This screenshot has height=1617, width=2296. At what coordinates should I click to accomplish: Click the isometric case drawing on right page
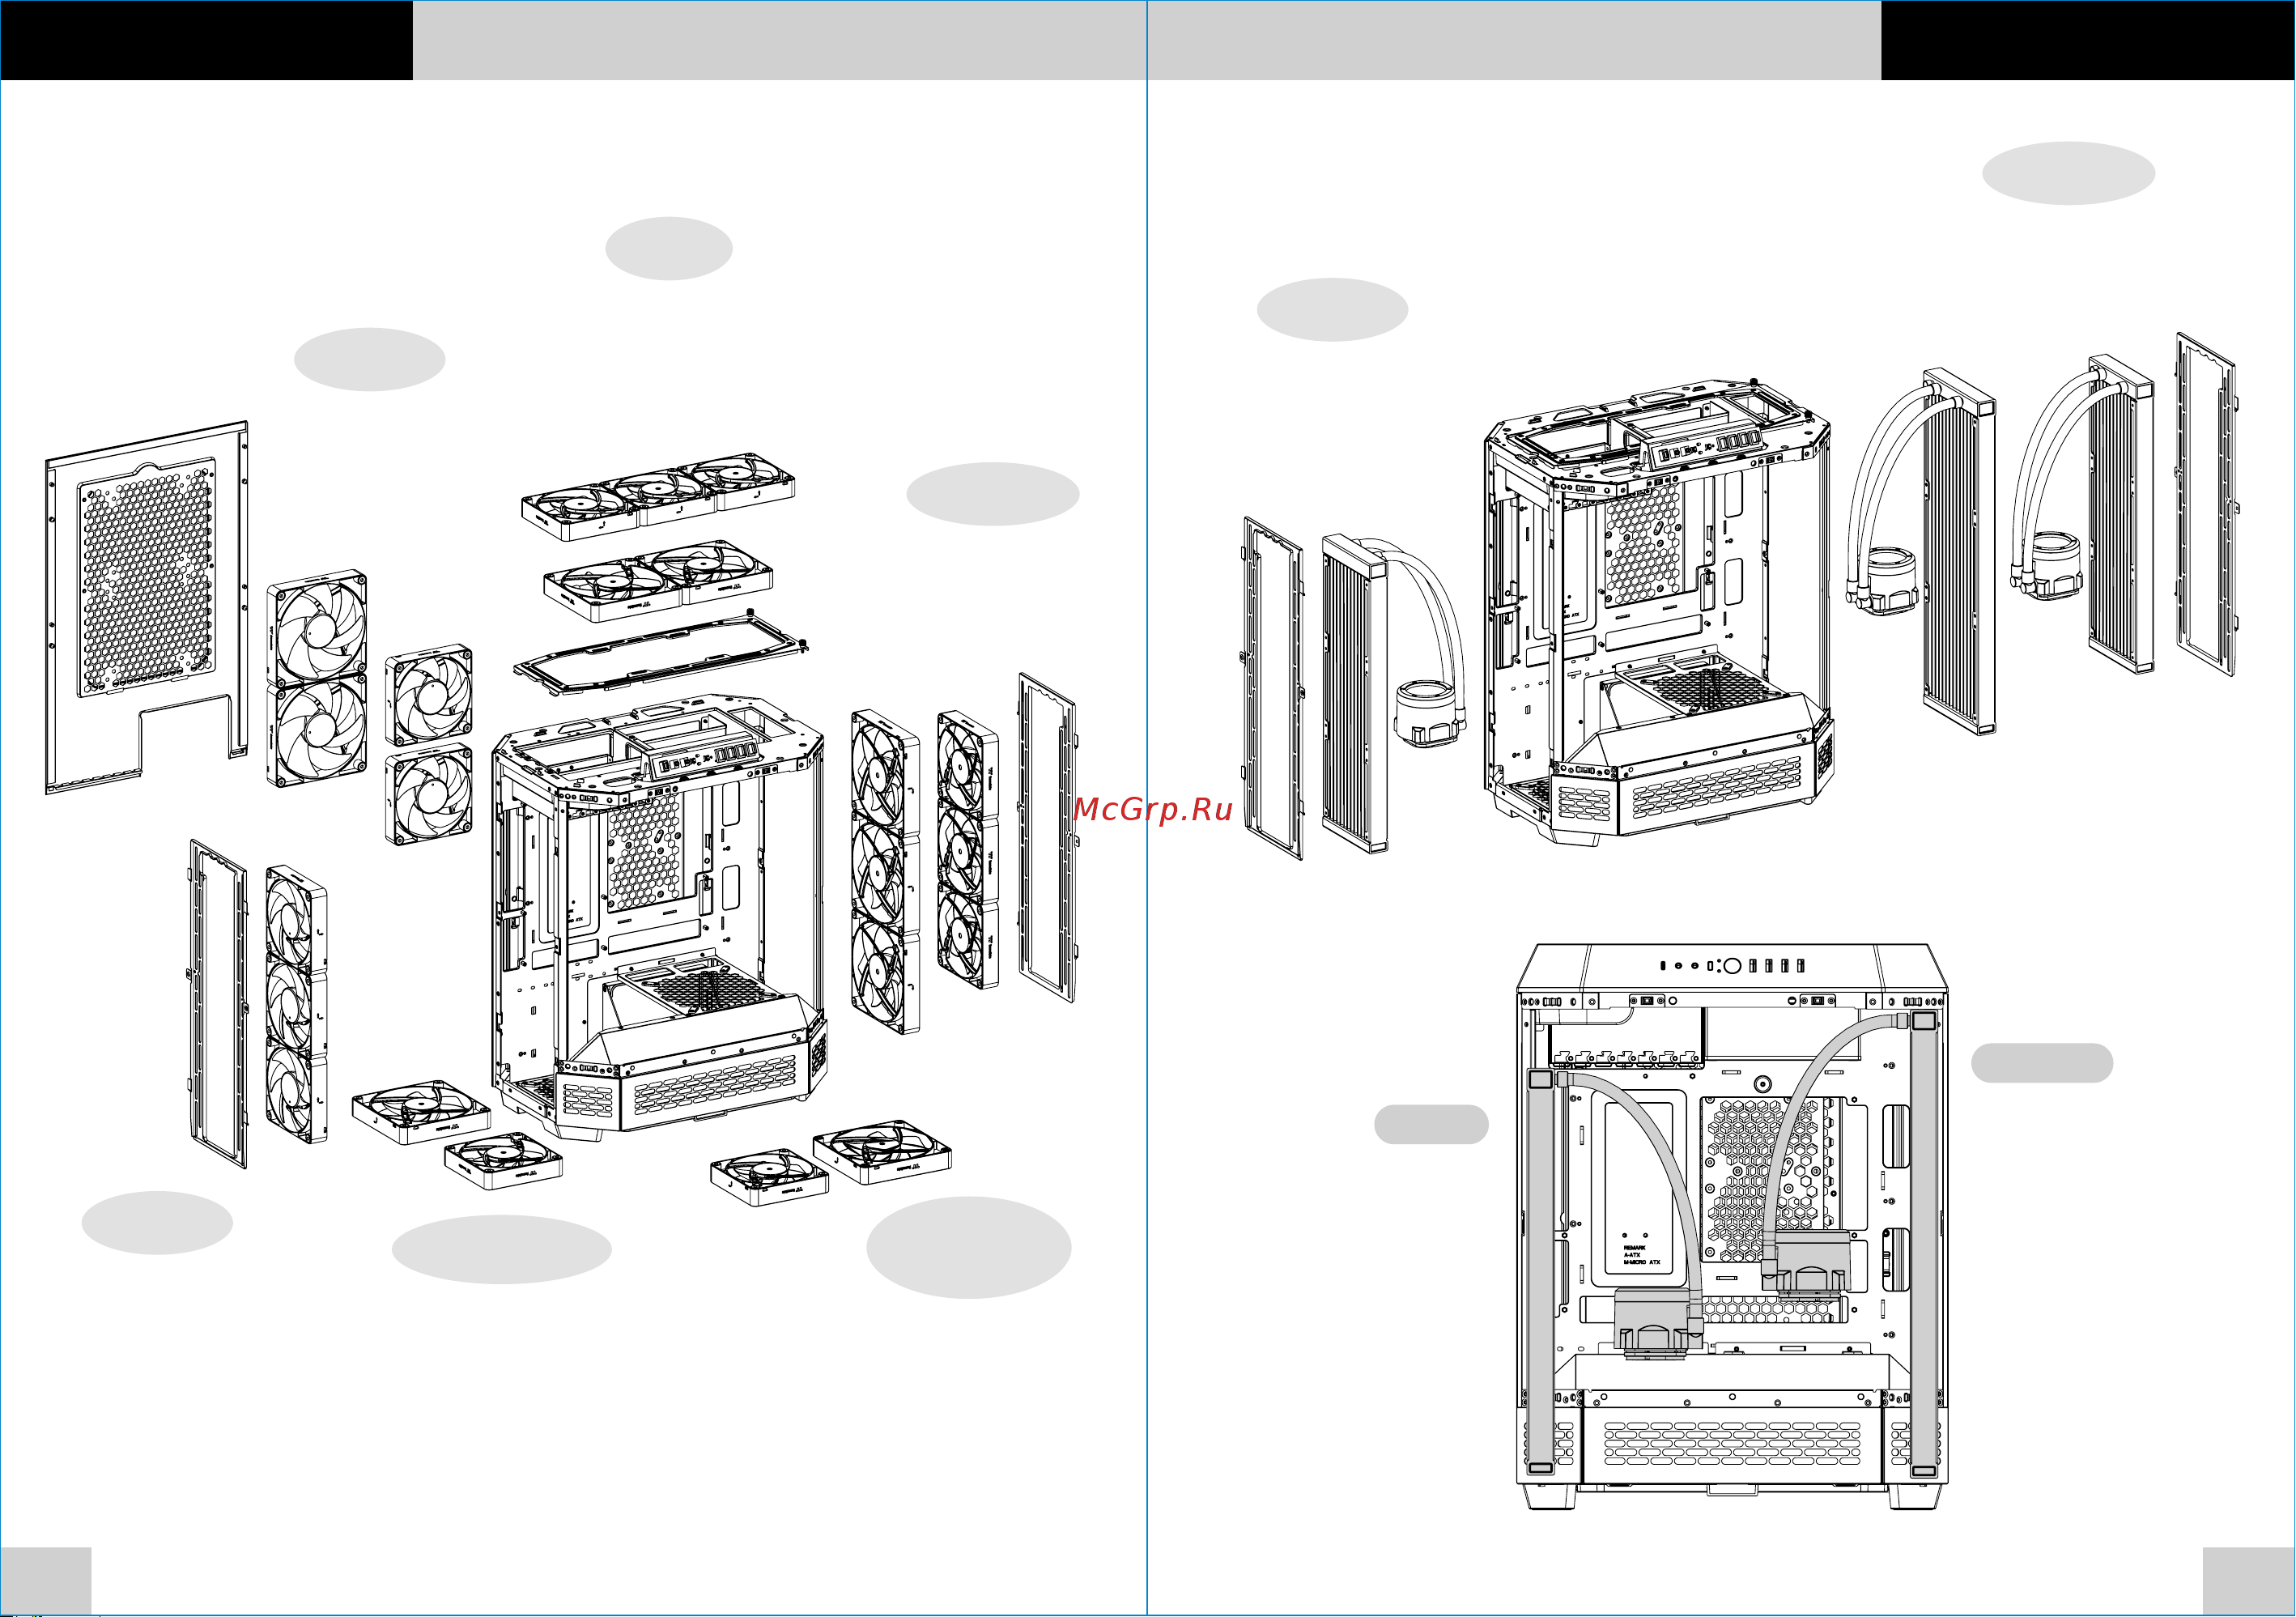[1659, 612]
